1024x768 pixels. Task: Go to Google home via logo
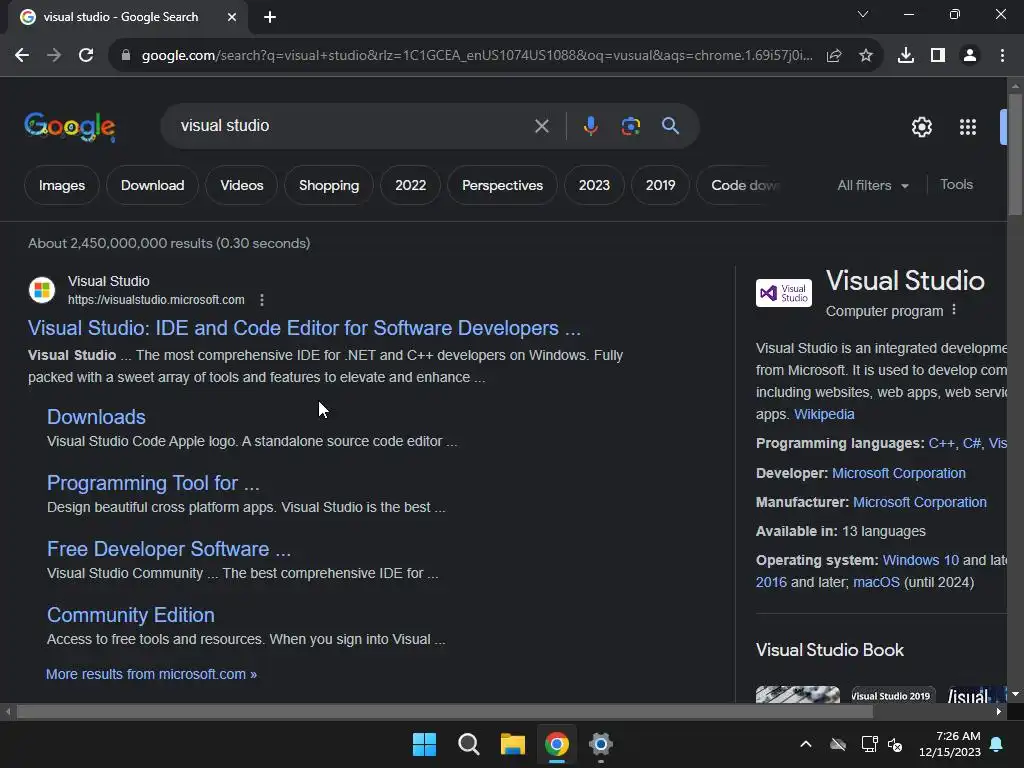coord(70,127)
